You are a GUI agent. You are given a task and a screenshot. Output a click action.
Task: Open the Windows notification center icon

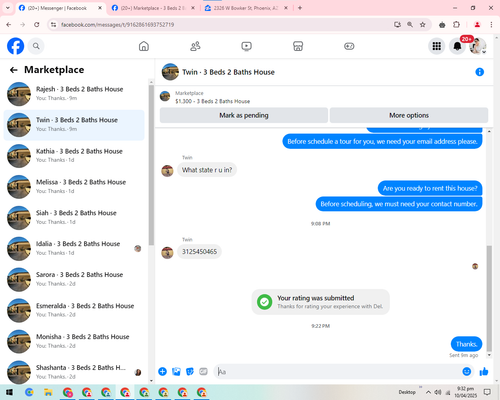click(x=487, y=392)
